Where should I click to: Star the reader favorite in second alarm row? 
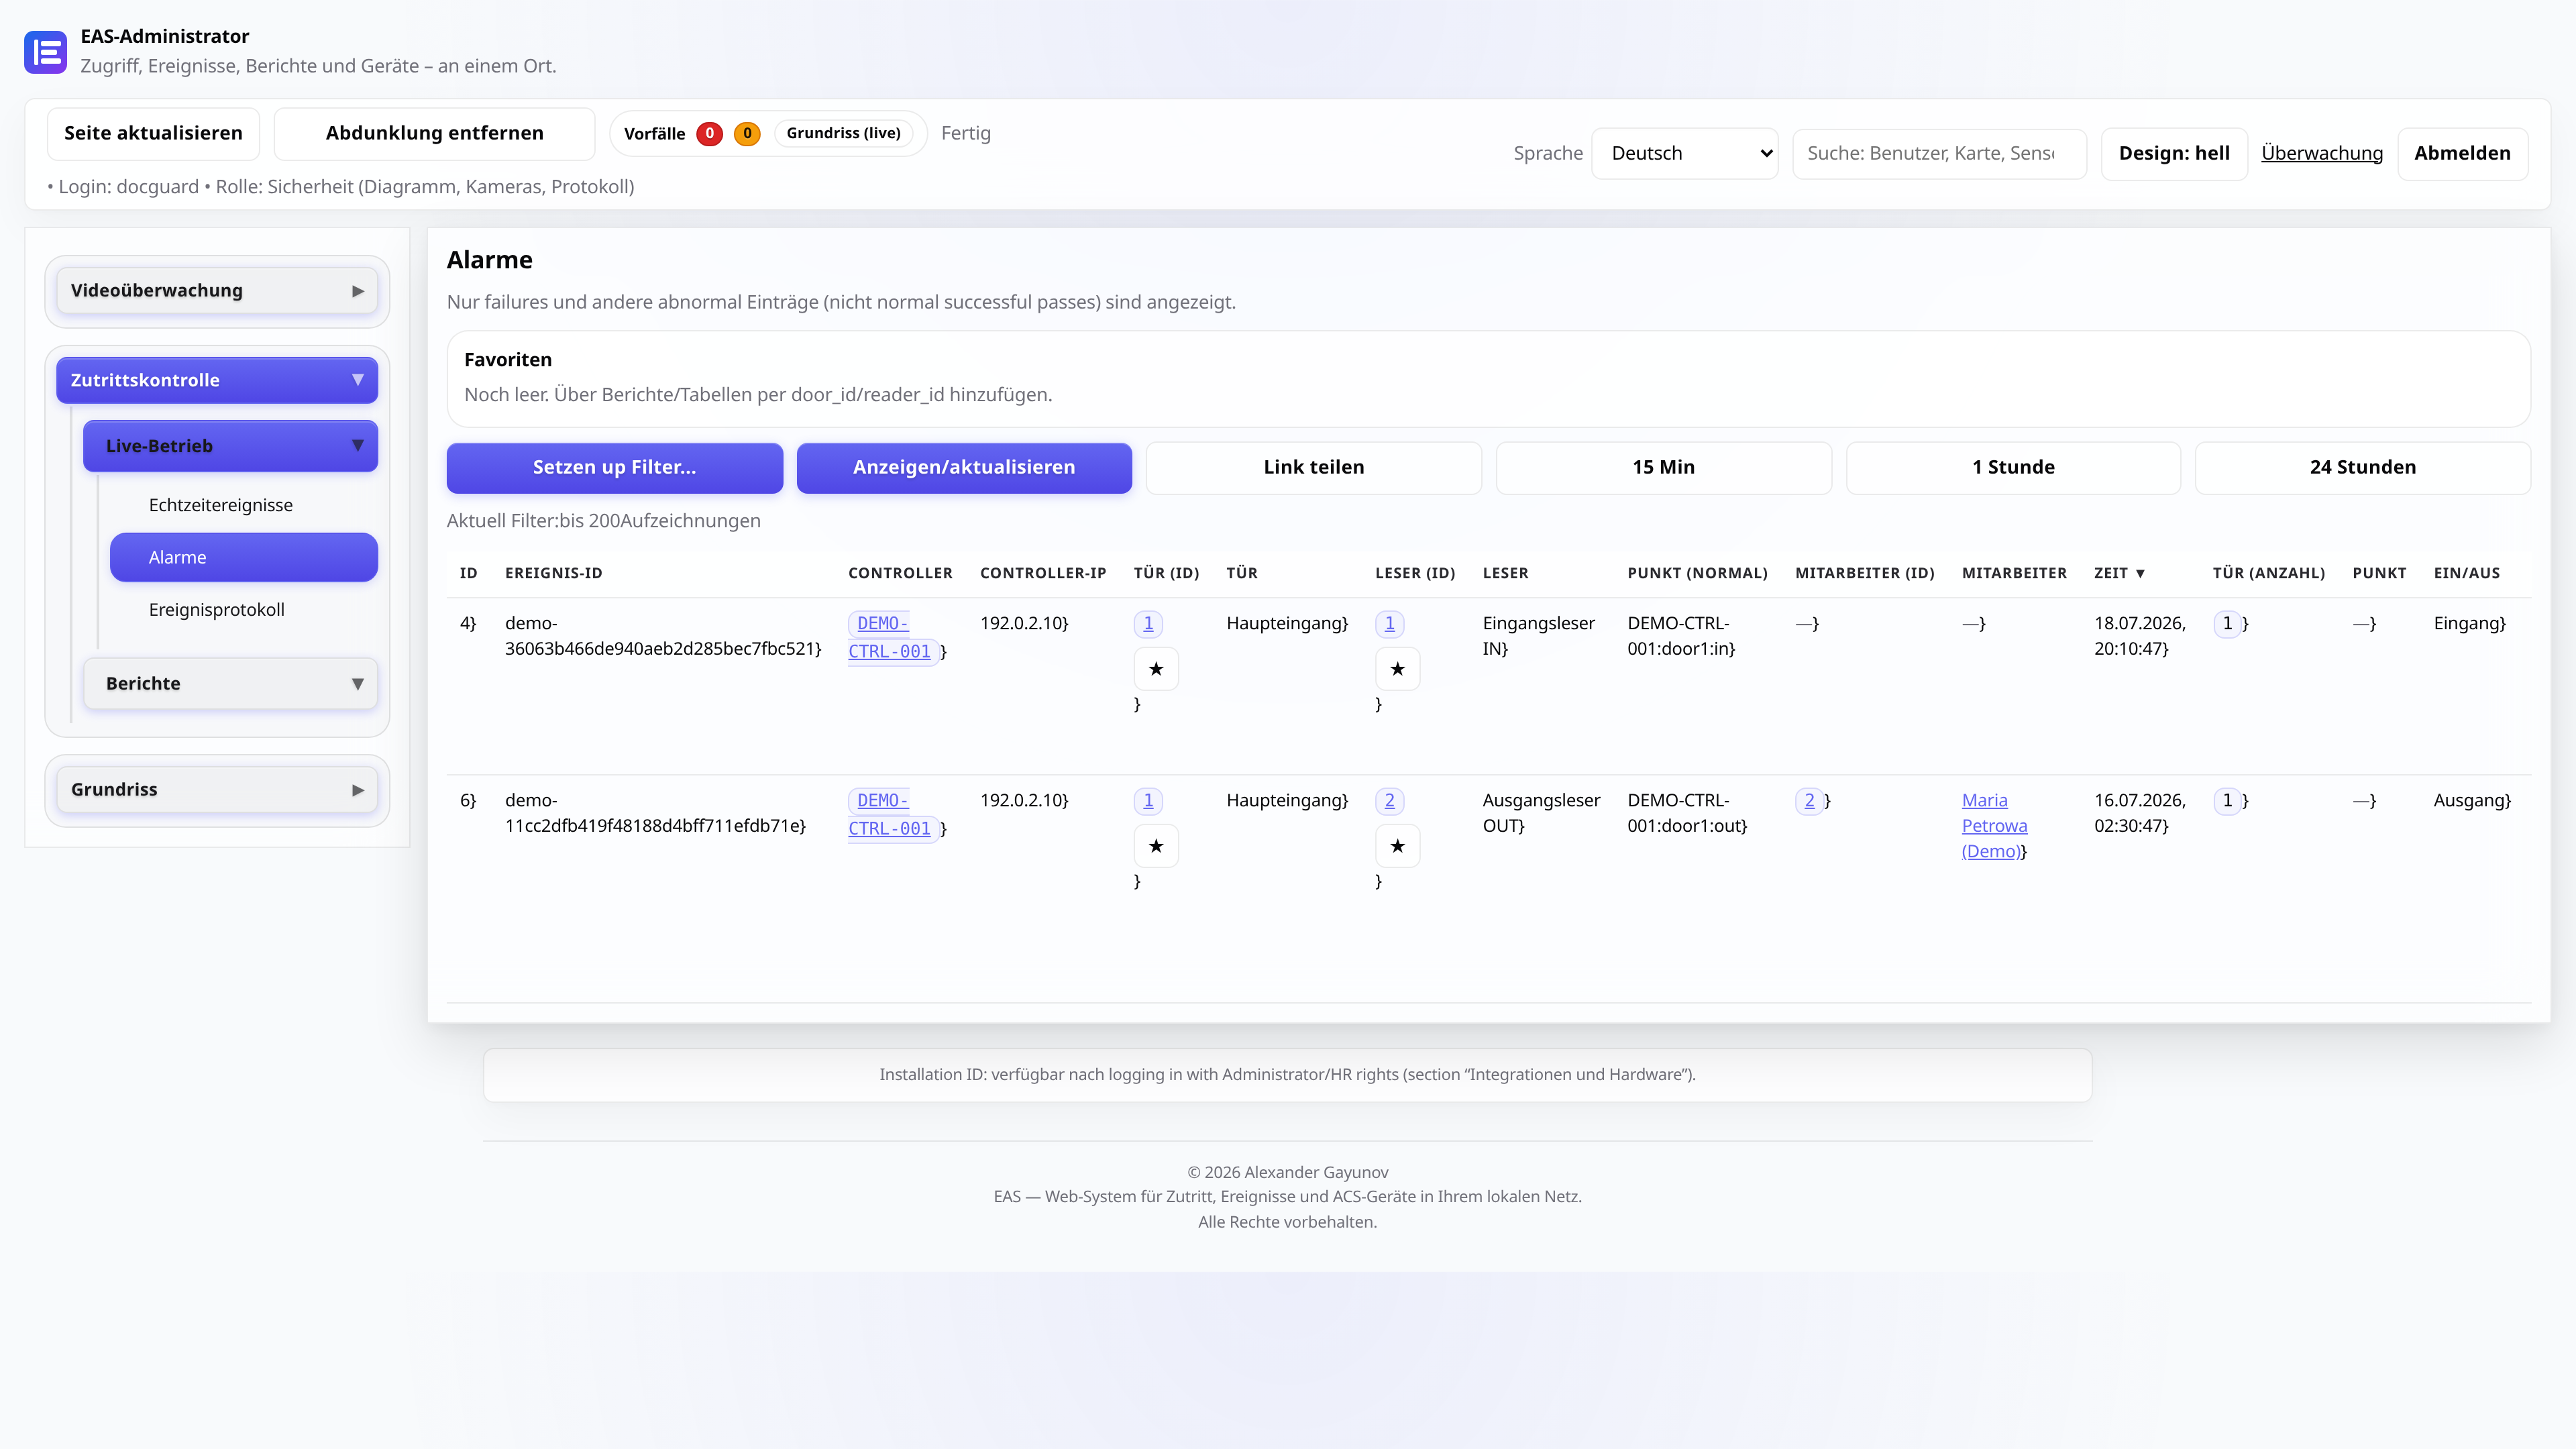pos(1397,846)
